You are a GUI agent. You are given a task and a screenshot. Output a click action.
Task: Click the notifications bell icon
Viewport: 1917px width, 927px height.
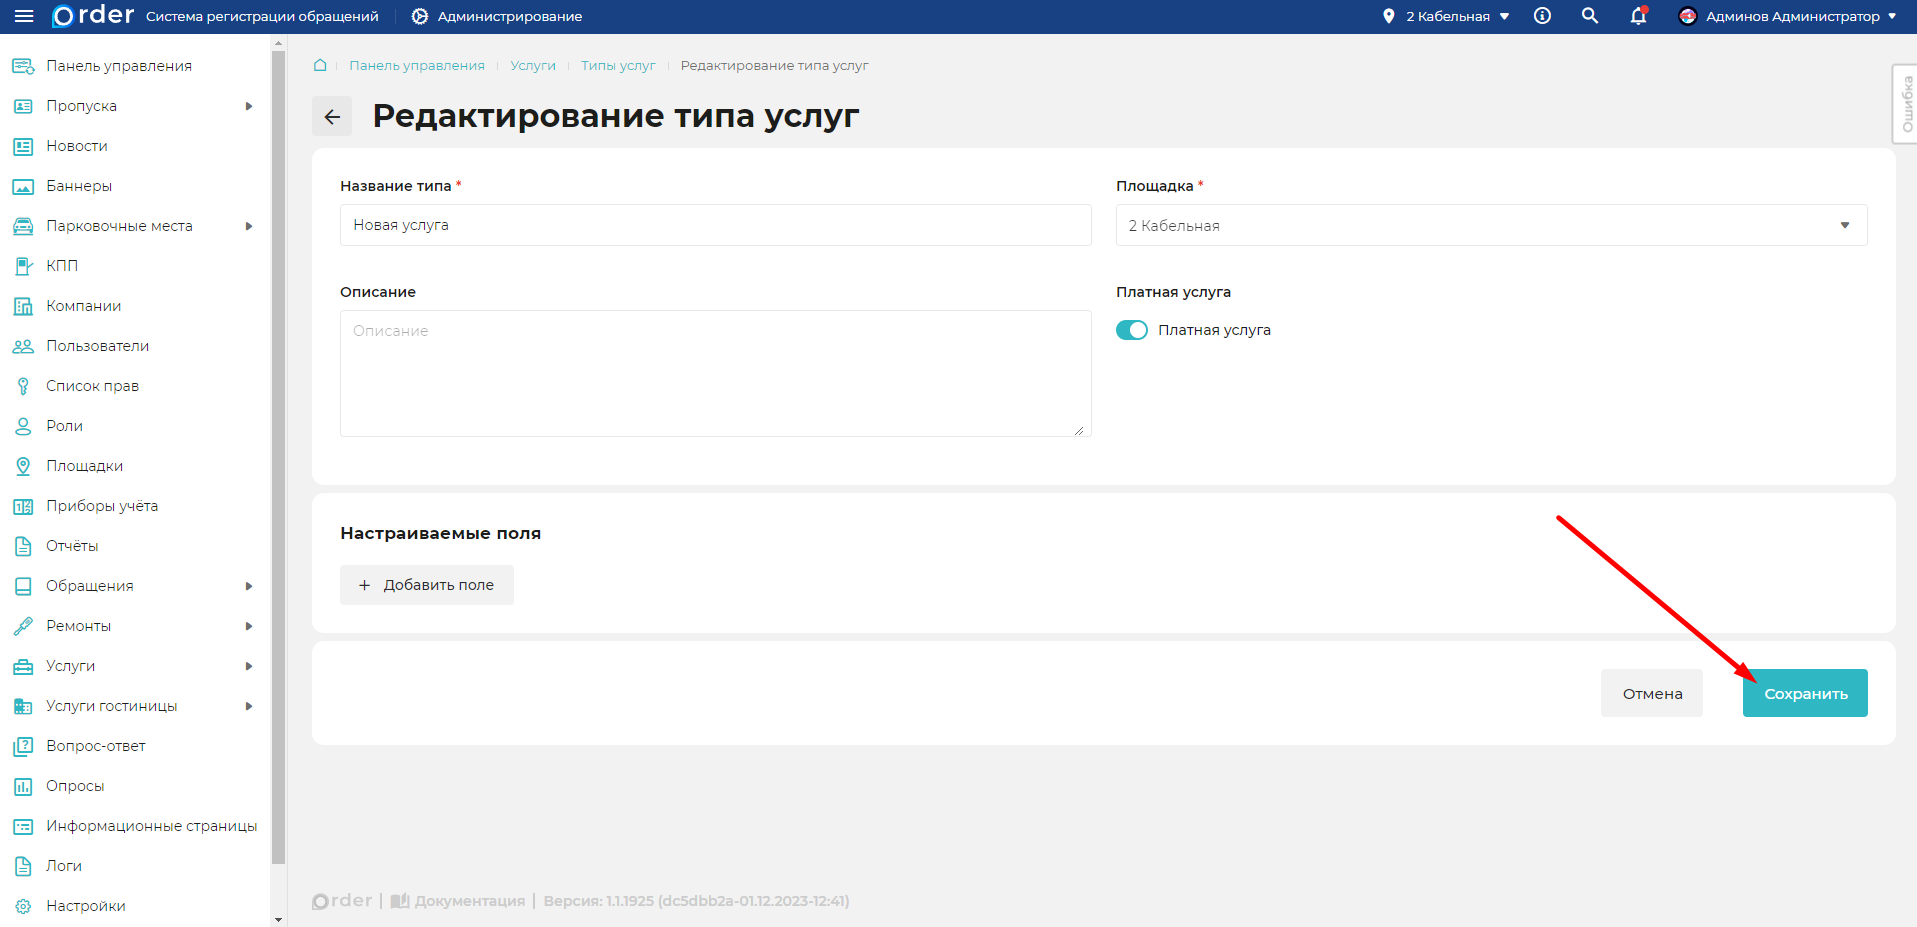pos(1637,16)
